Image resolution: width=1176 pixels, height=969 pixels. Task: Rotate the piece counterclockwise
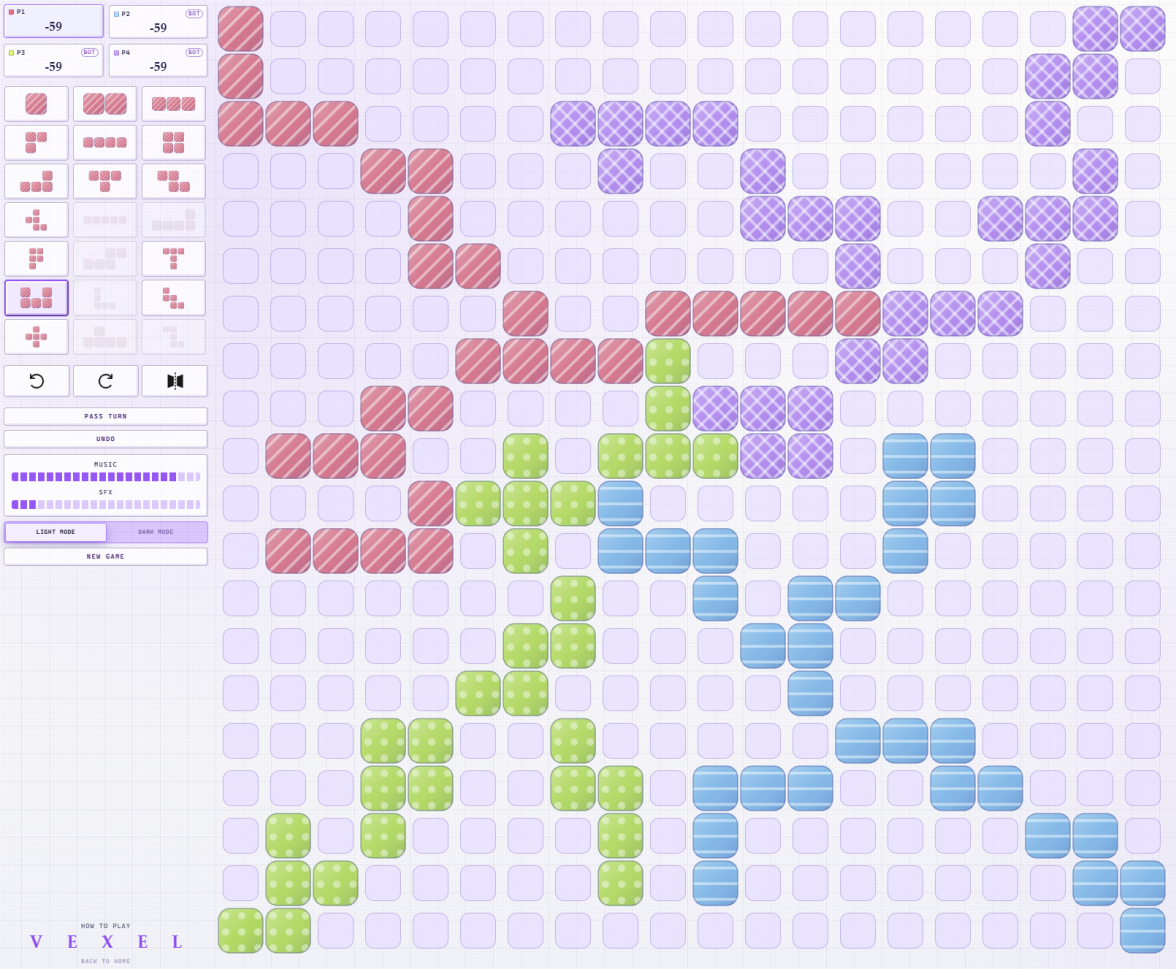point(36,381)
